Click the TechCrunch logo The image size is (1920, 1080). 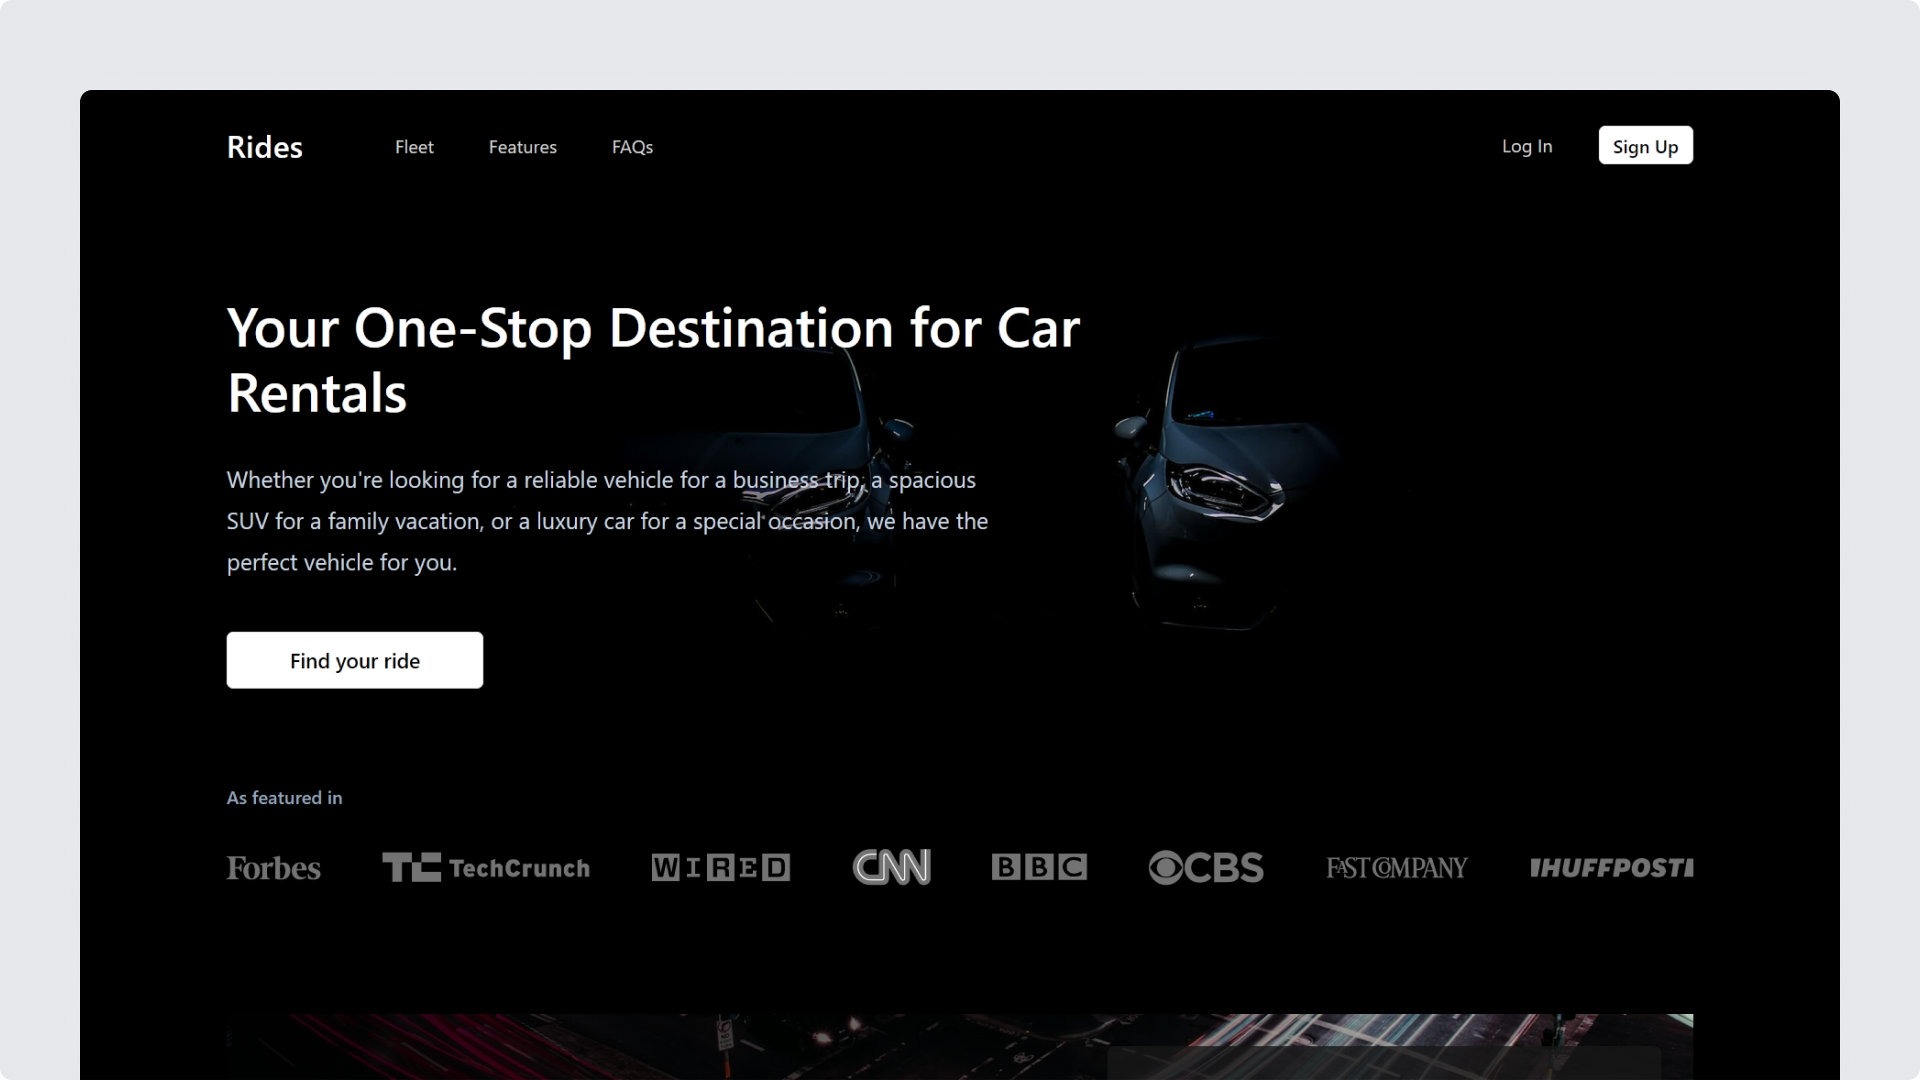pyautogui.click(x=486, y=868)
